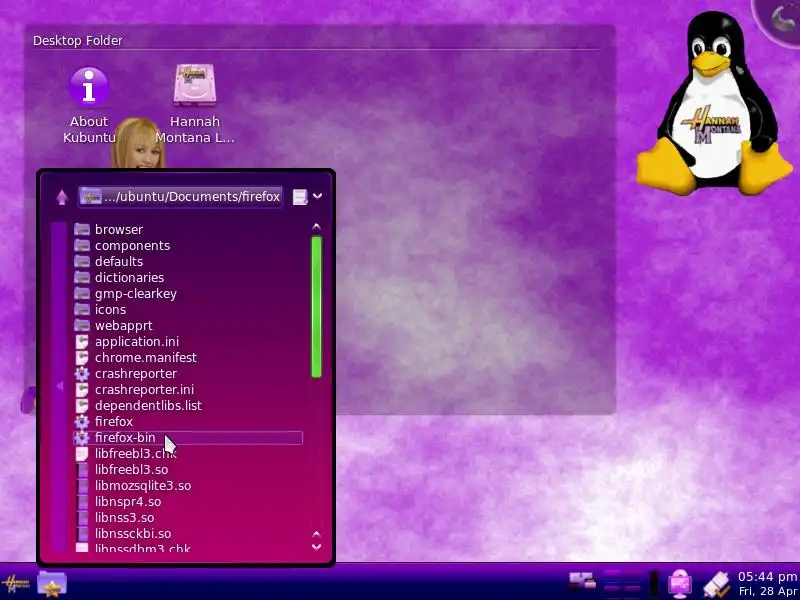Open the network monitor tray icon
Screen dimensions: 800x600
point(680,583)
